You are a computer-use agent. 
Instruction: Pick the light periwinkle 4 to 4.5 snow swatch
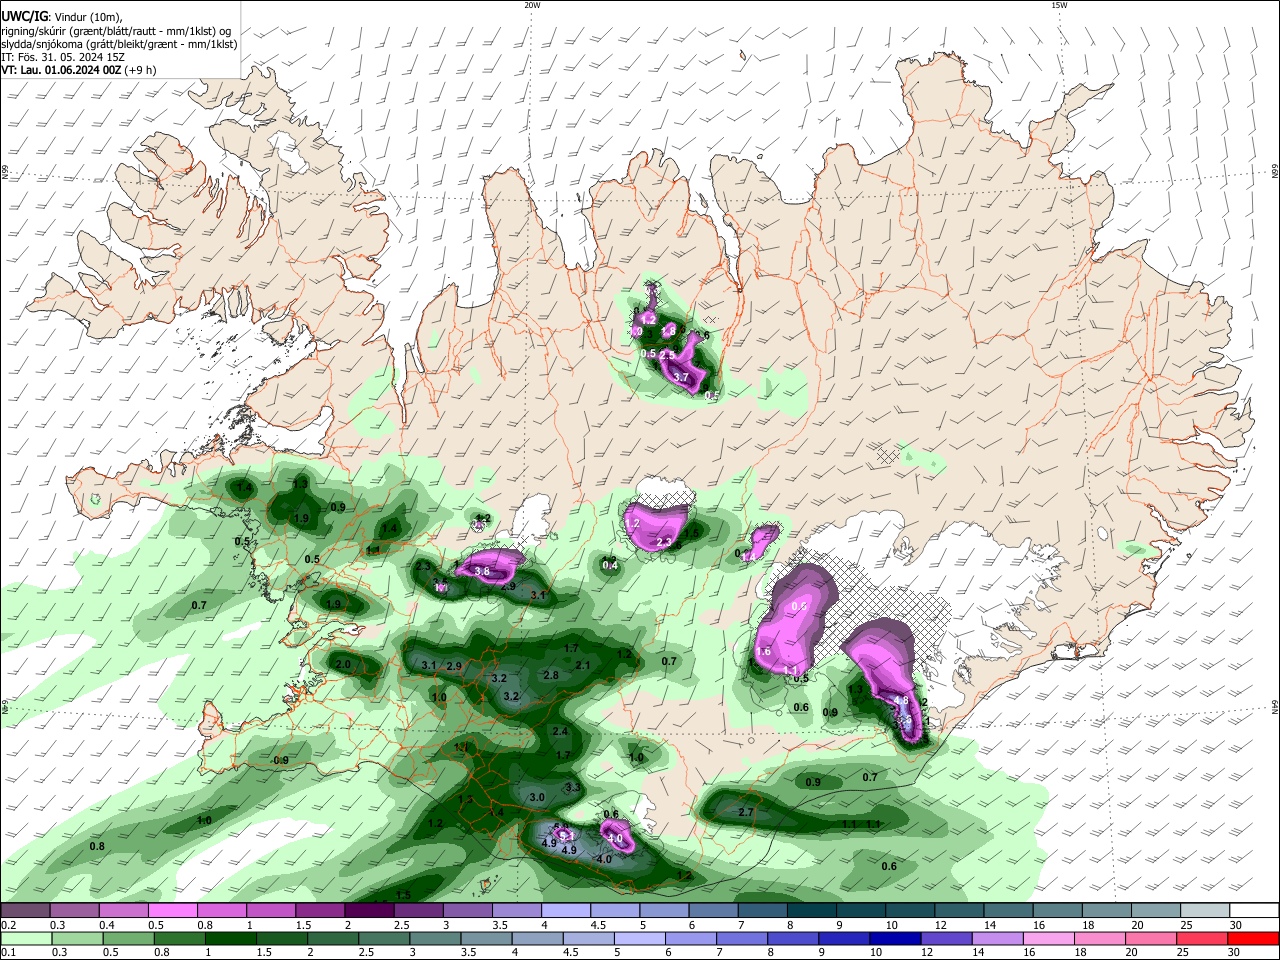click(566, 910)
